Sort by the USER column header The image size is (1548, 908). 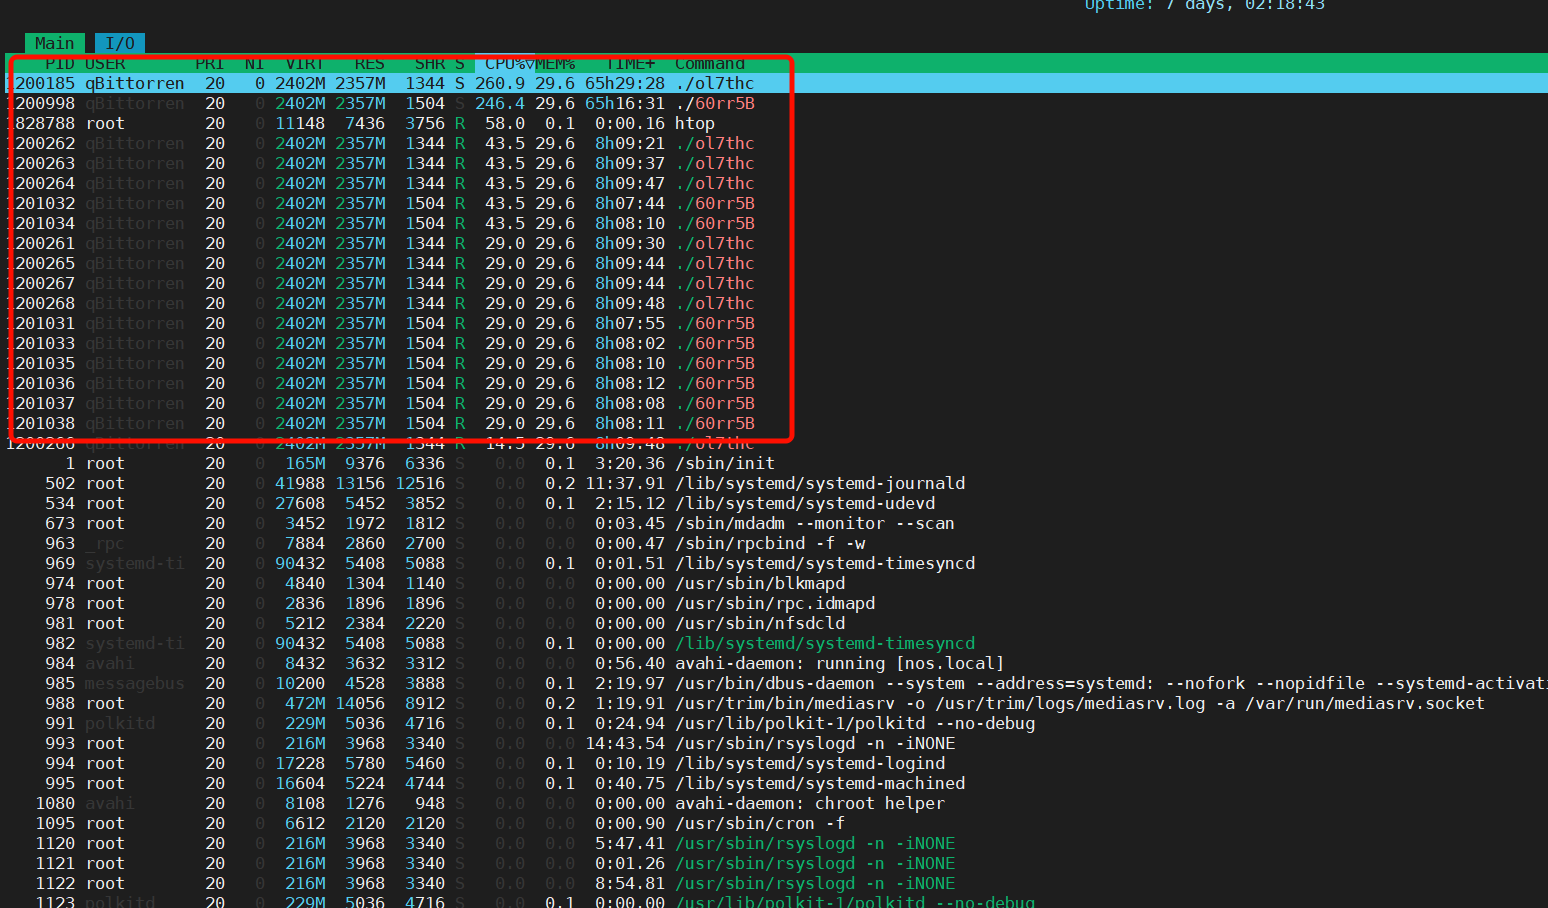[x=105, y=63]
